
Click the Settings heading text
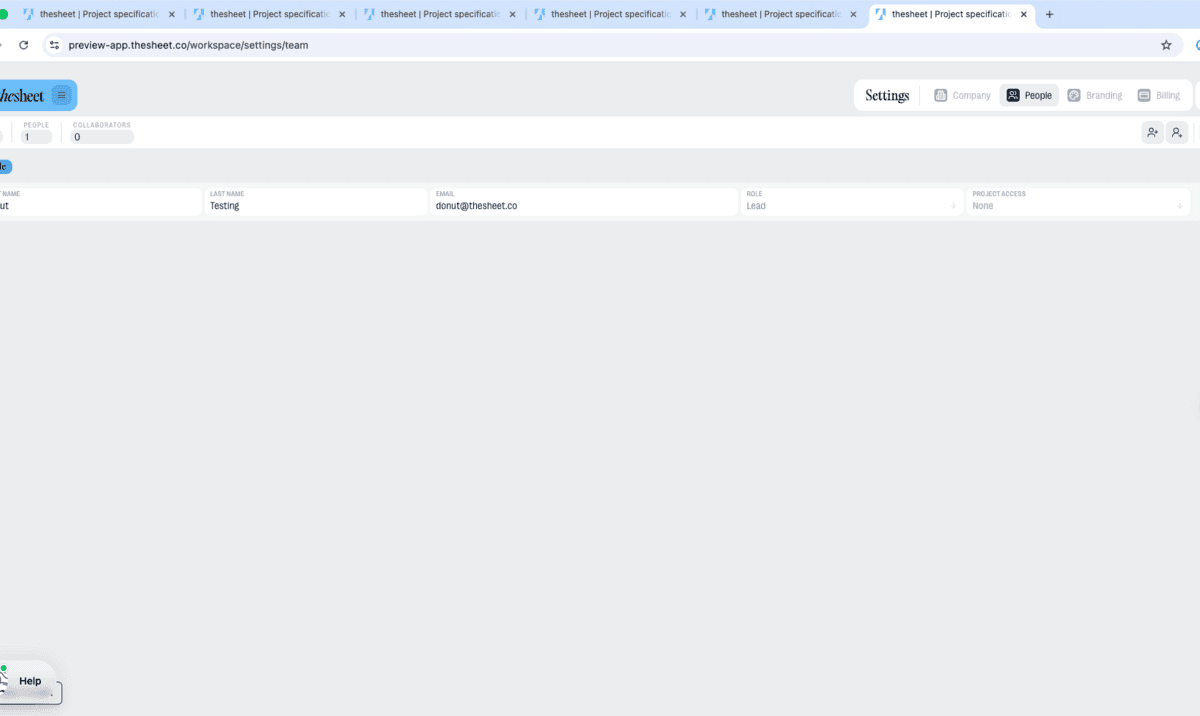[887, 96]
